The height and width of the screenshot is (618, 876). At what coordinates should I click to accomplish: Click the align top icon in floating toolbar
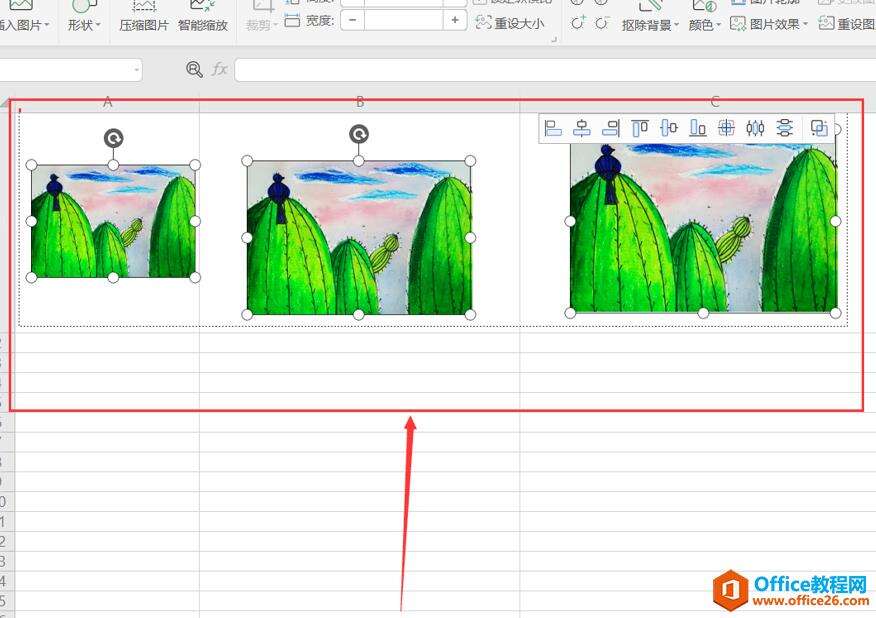(x=640, y=128)
